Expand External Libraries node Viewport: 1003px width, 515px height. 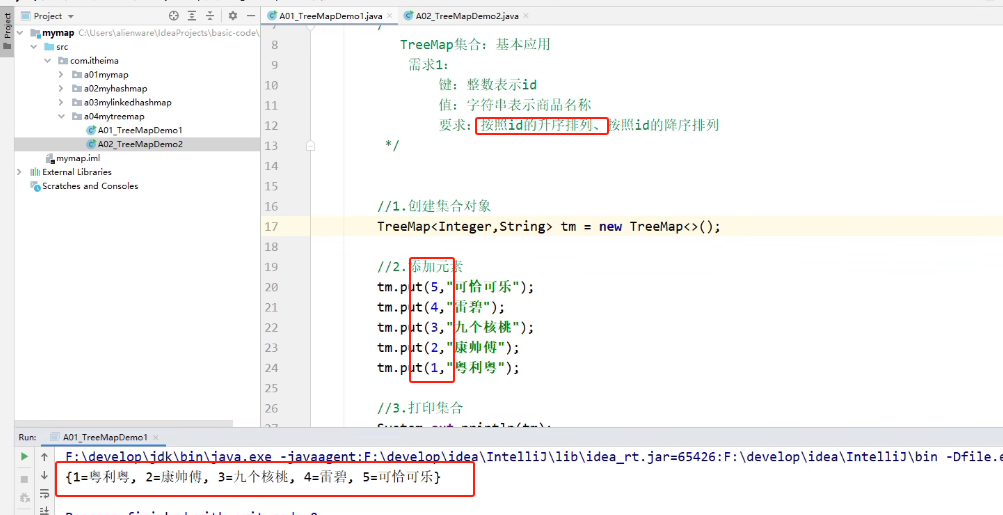(x=20, y=172)
